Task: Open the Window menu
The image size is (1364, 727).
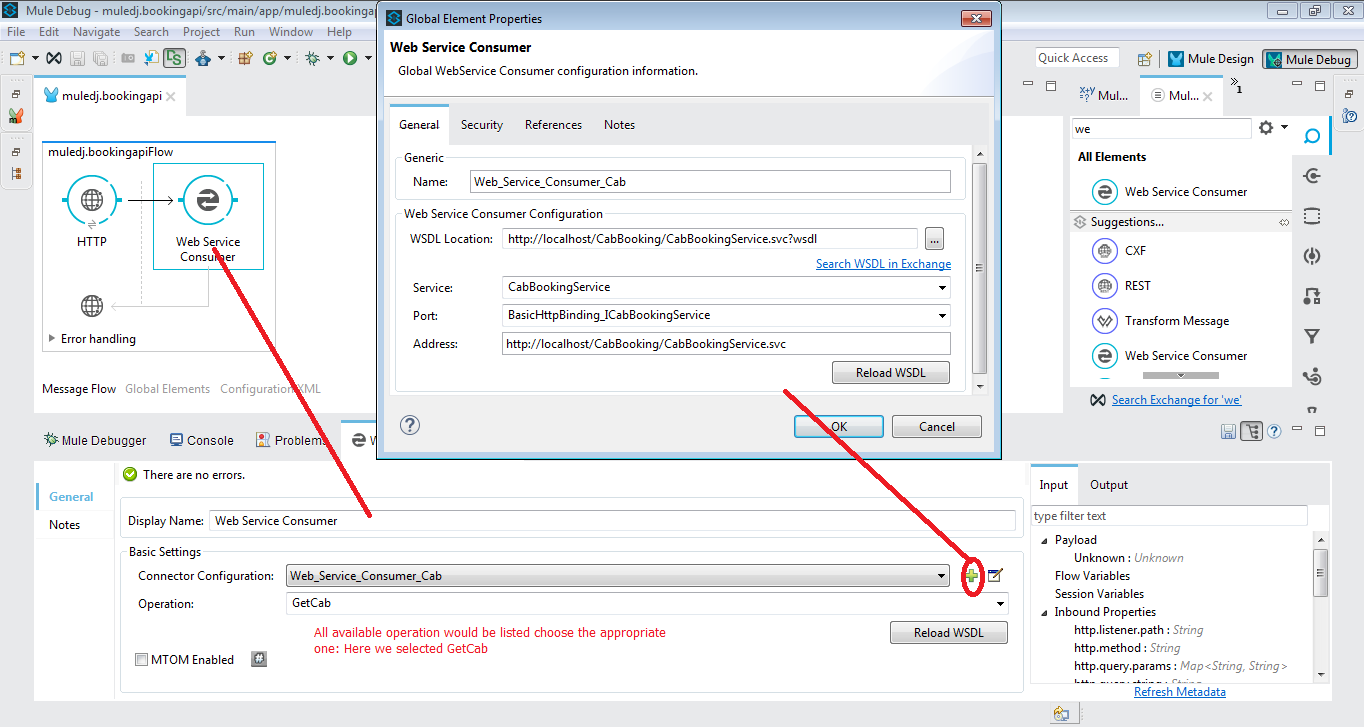Action: (x=291, y=31)
